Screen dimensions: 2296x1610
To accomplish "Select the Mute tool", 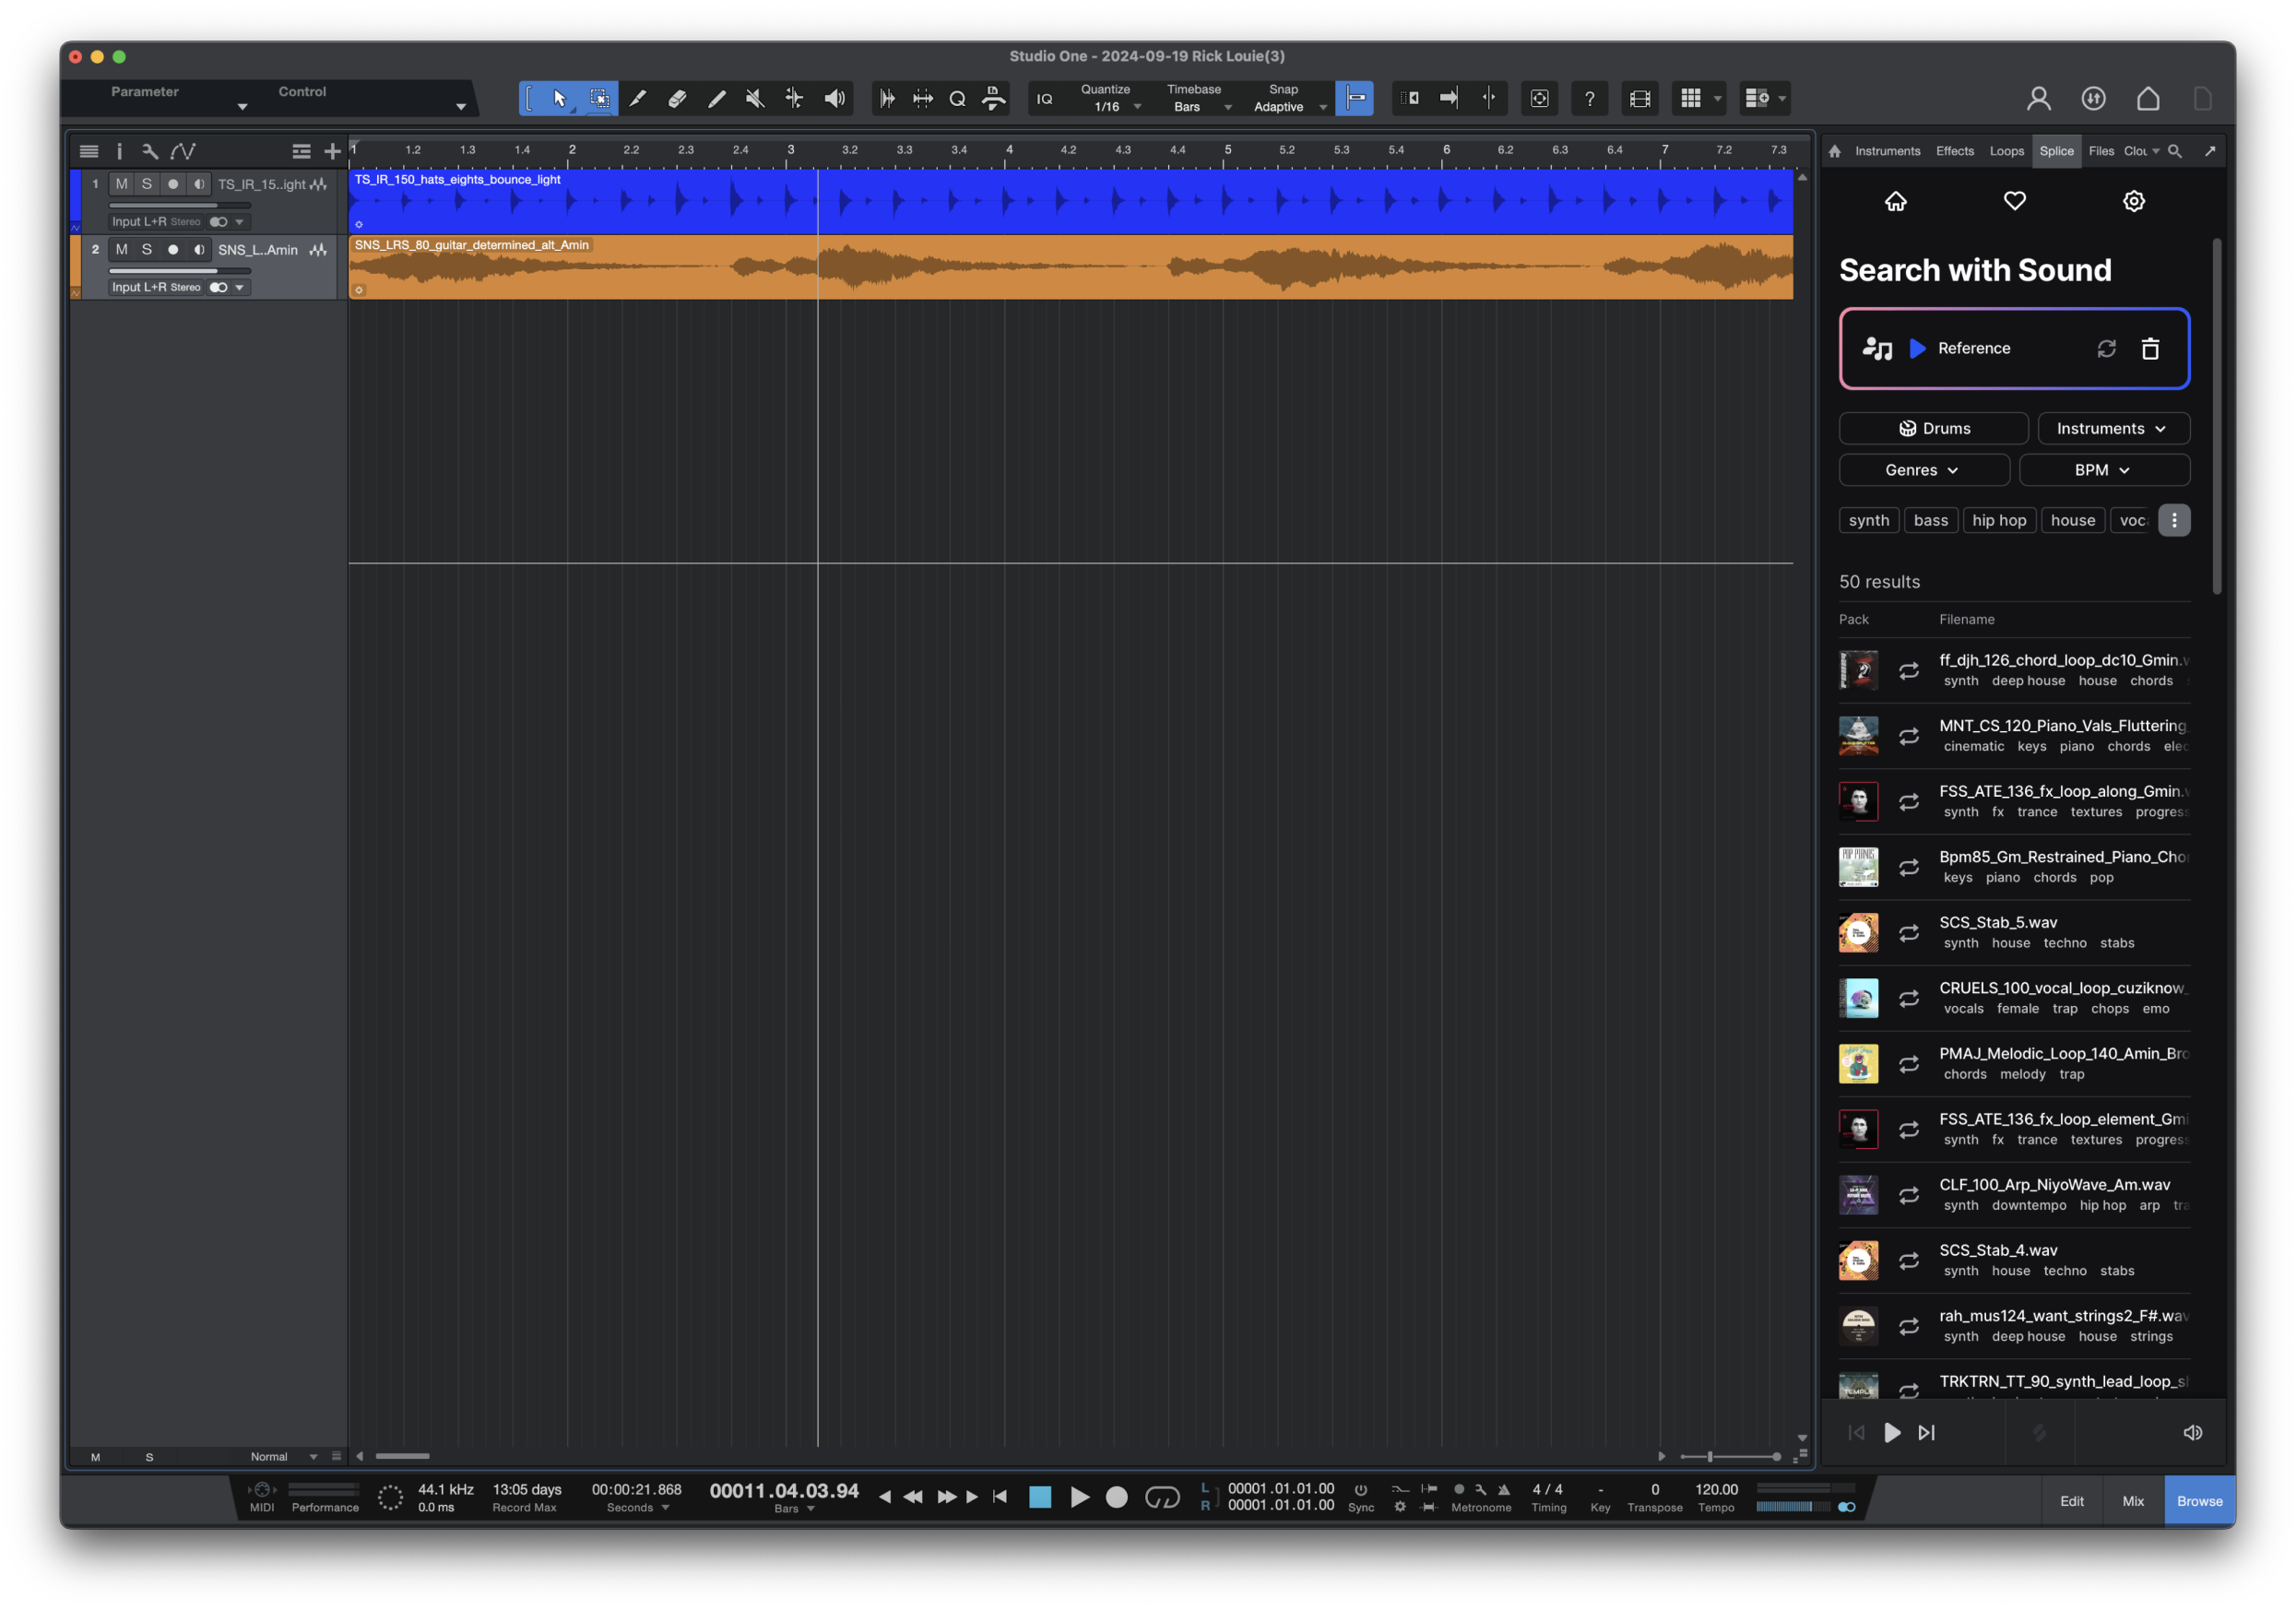I will pos(755,98).
